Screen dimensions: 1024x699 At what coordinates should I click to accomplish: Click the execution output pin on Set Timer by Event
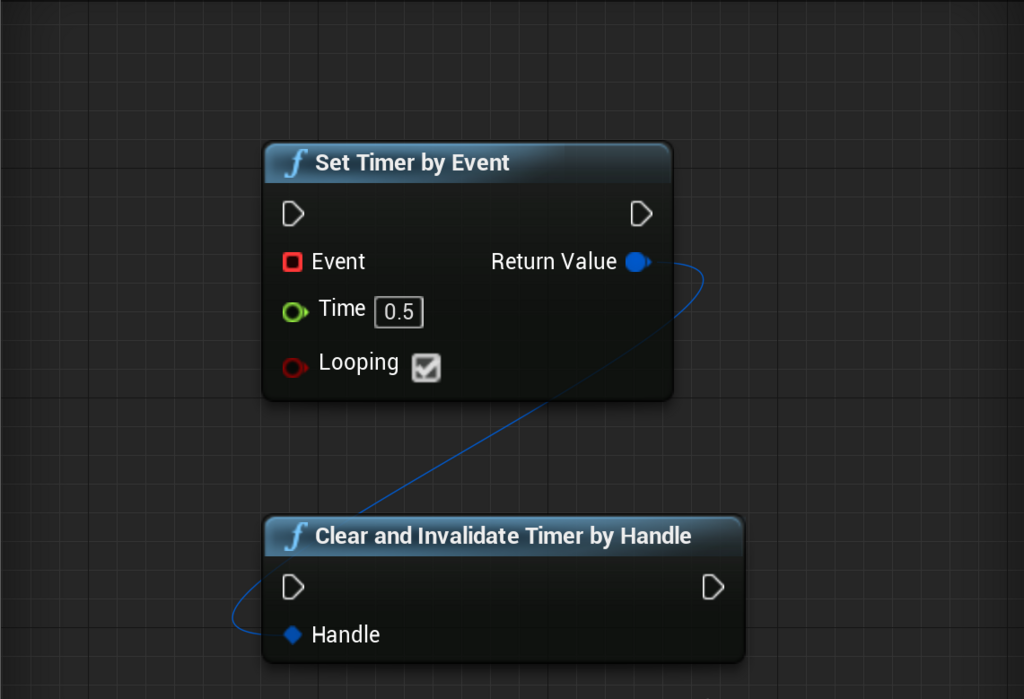641,213
